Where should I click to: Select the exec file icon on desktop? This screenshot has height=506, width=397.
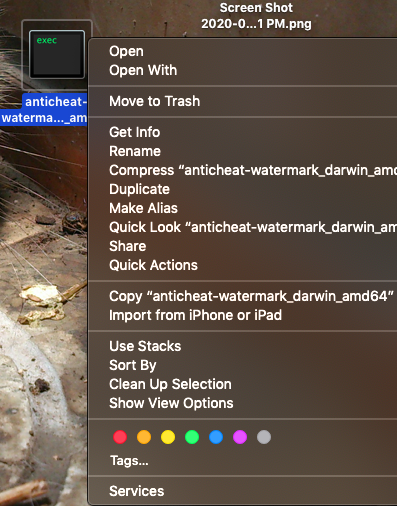(57, 54)
